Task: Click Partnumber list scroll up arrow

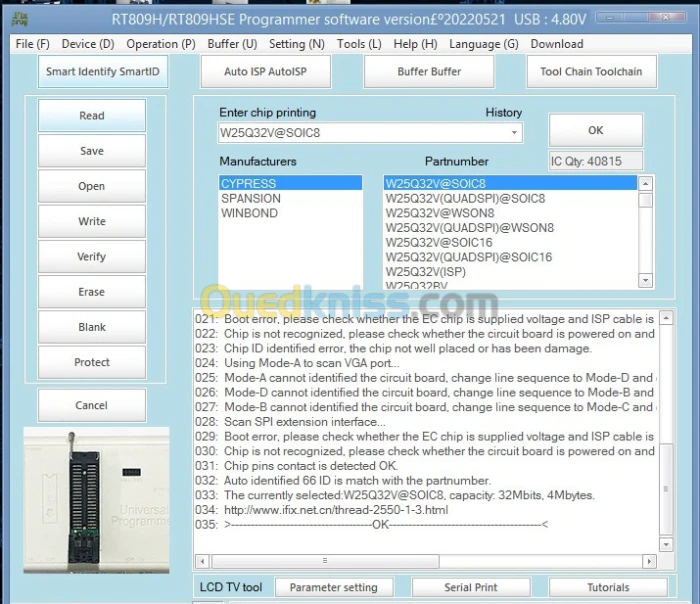Action: click(646, 183)
